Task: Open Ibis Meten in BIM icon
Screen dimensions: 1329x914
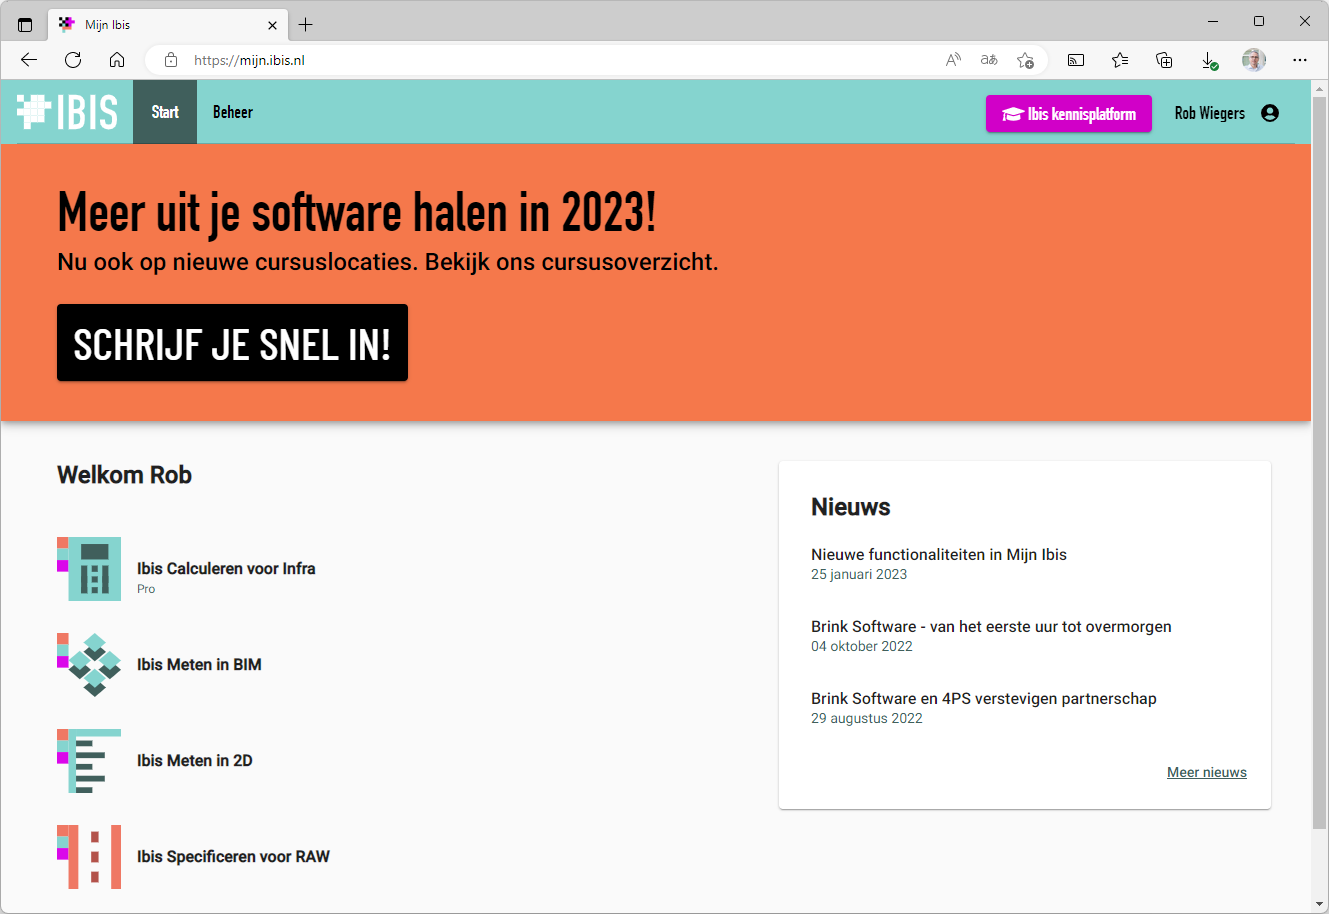Action: click(89, 665)
